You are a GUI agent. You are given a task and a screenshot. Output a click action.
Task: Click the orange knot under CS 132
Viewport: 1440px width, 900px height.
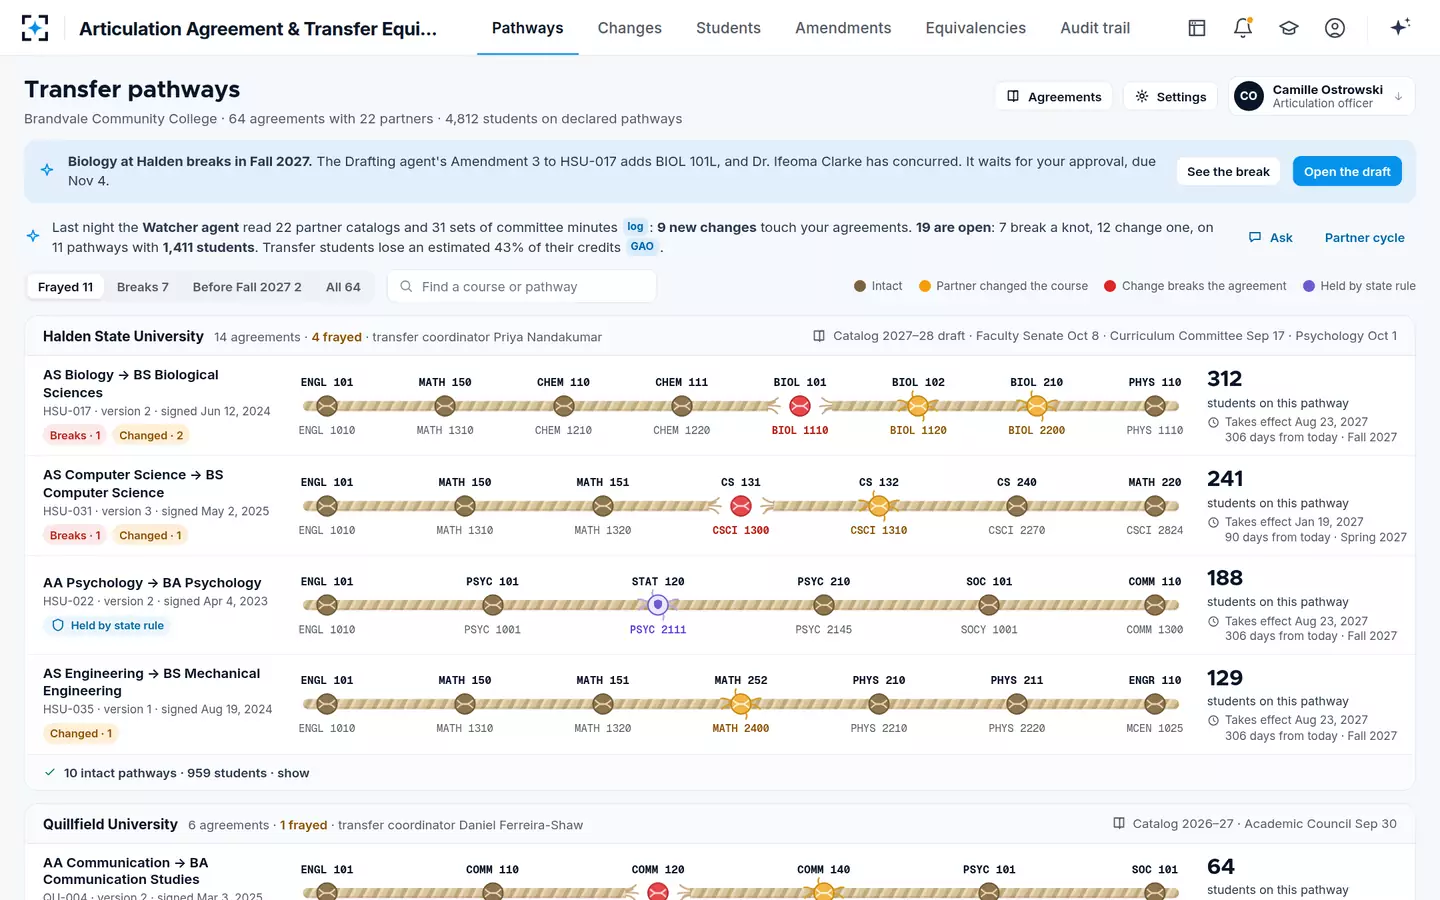pos(879,506)
